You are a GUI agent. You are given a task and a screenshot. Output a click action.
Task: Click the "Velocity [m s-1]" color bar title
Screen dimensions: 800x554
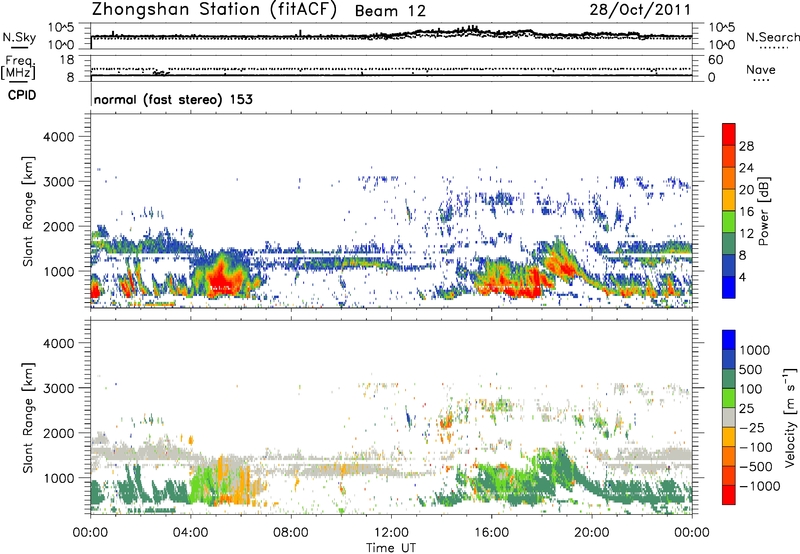pyautogui.click(x=790, y=418)
